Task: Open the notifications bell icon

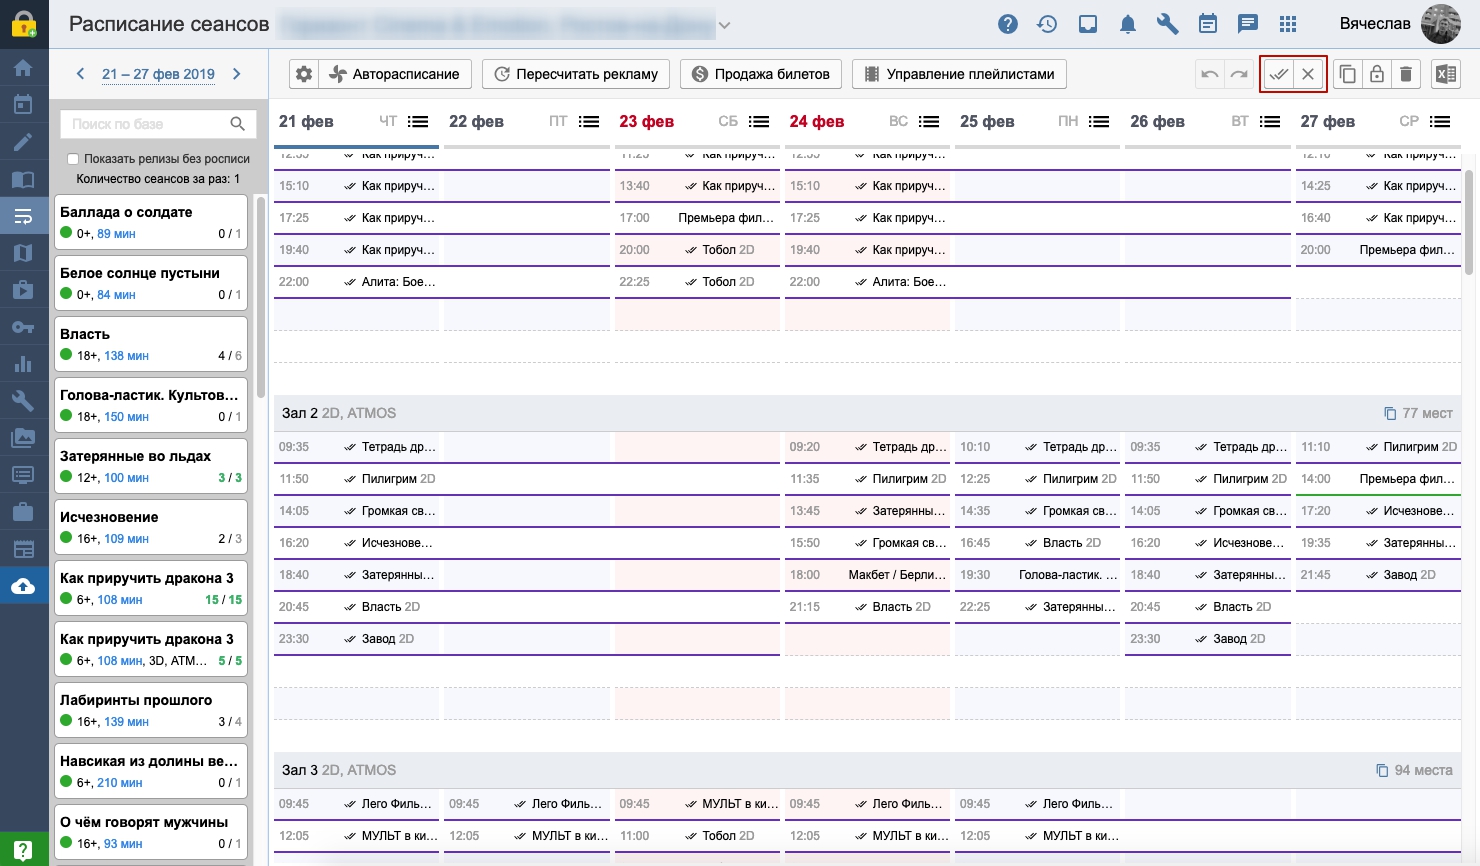Action: tap(1128, 24)
